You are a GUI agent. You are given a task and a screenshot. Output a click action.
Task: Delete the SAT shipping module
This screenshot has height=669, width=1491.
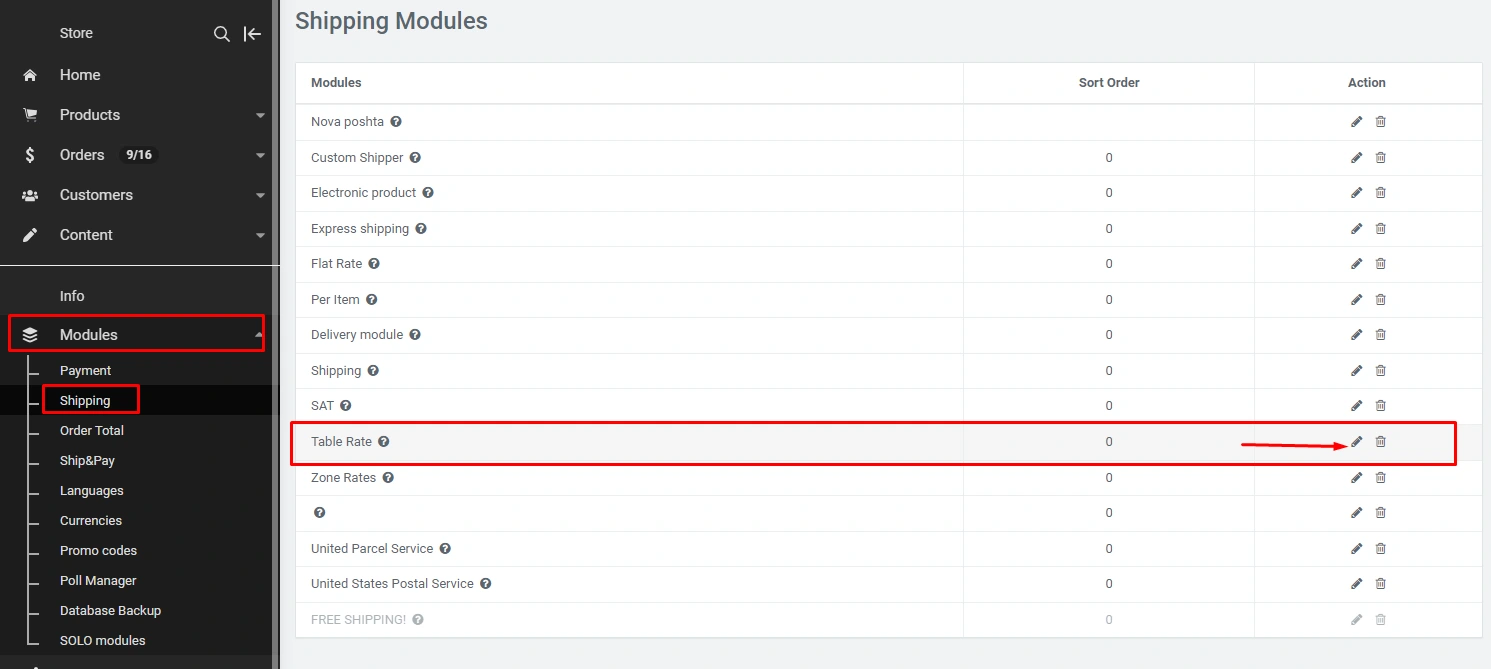tap(1381, 406)
